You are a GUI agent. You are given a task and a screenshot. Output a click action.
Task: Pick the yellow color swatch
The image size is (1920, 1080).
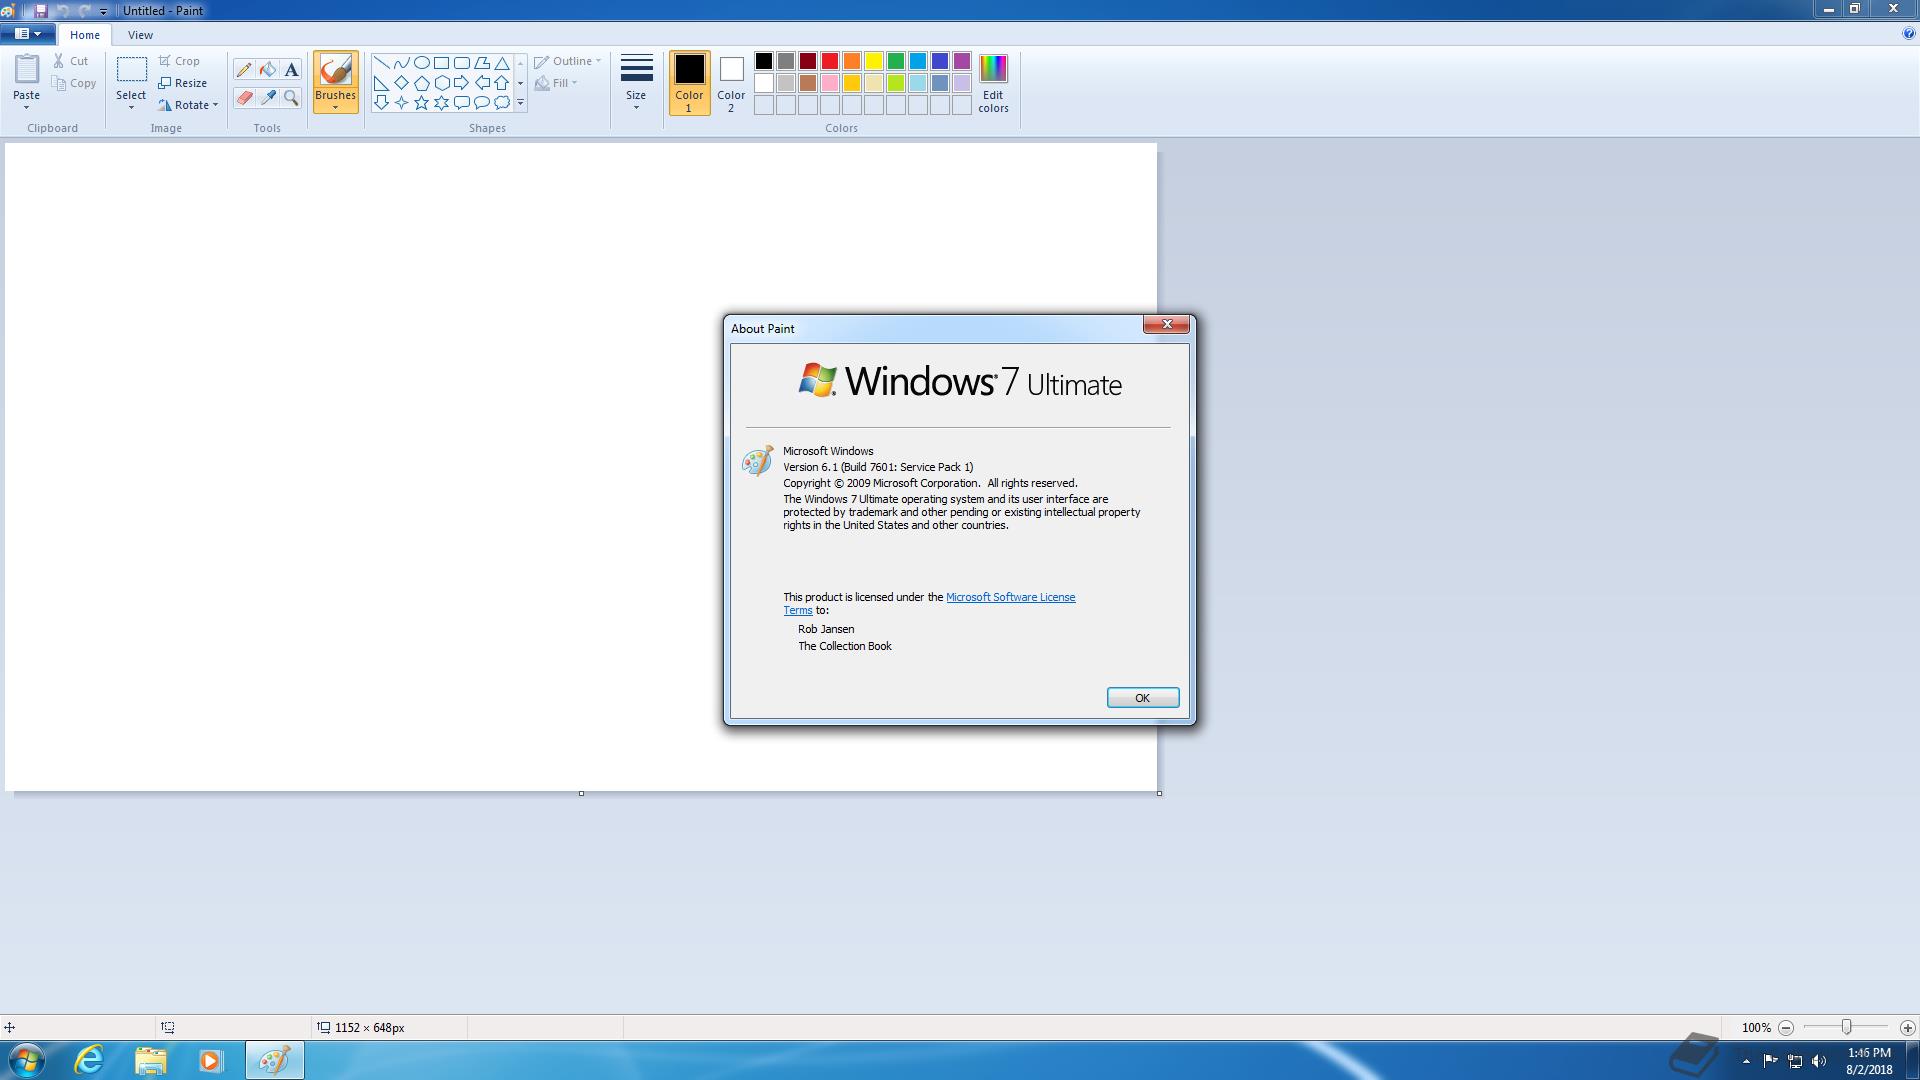click(873, 61)
